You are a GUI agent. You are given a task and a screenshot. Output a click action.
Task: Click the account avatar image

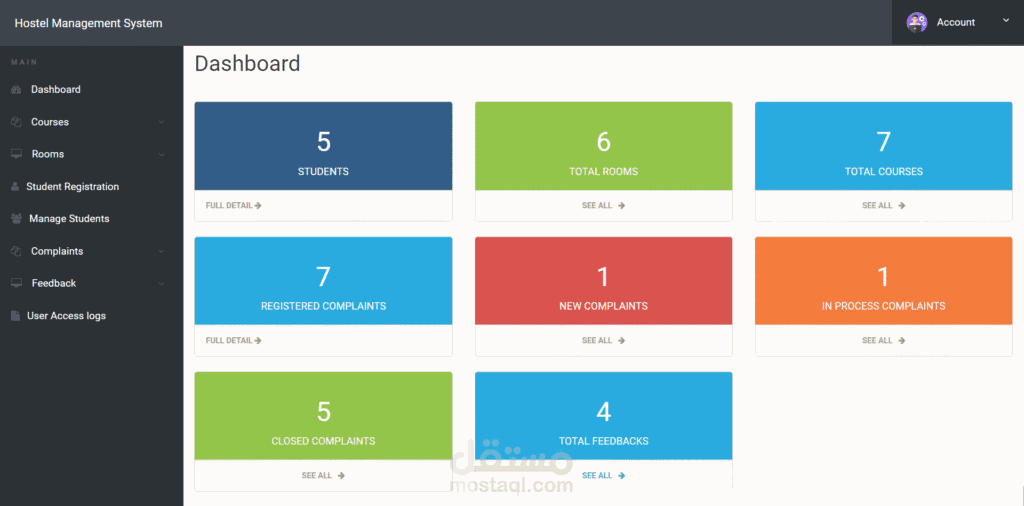(916, 22)
